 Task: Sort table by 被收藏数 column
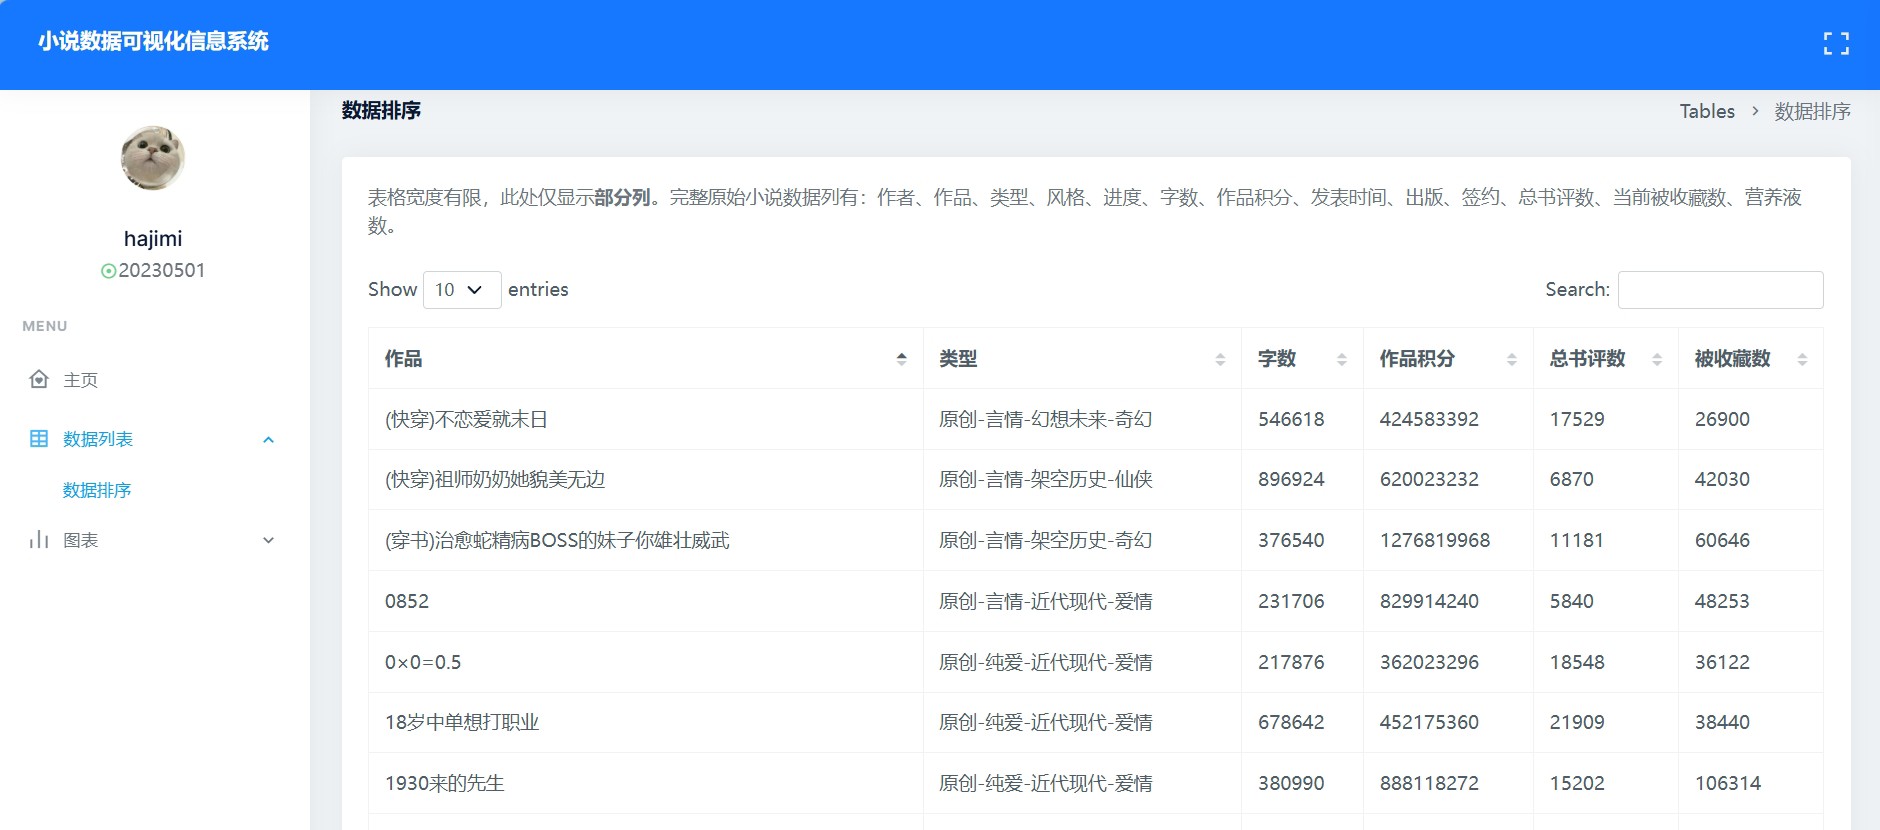tap(1801, 359)
